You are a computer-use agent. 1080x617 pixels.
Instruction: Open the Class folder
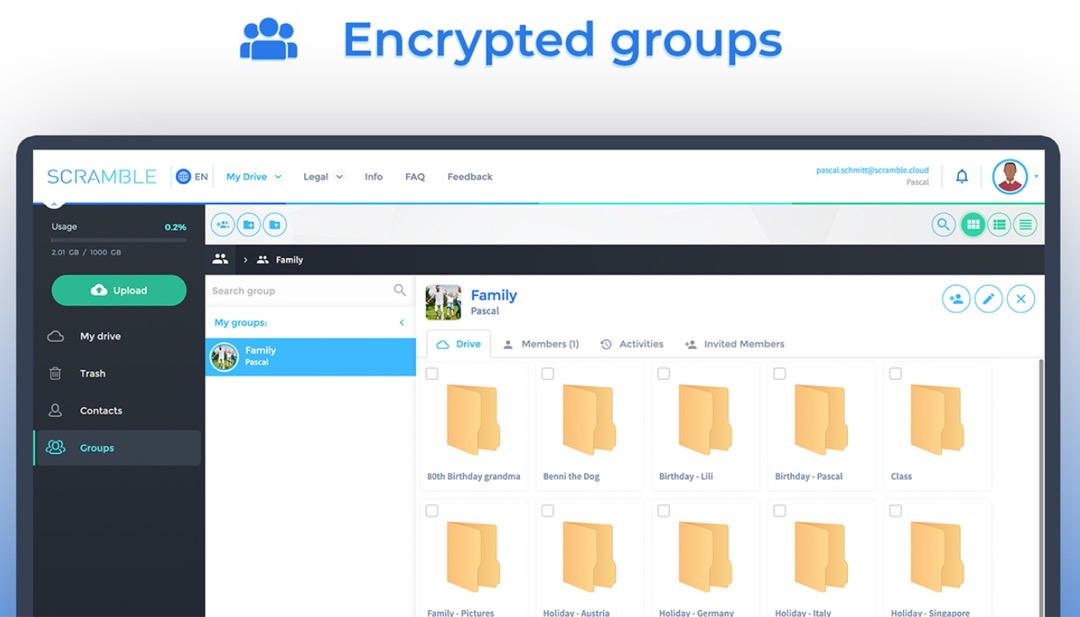tap(937, 427)
